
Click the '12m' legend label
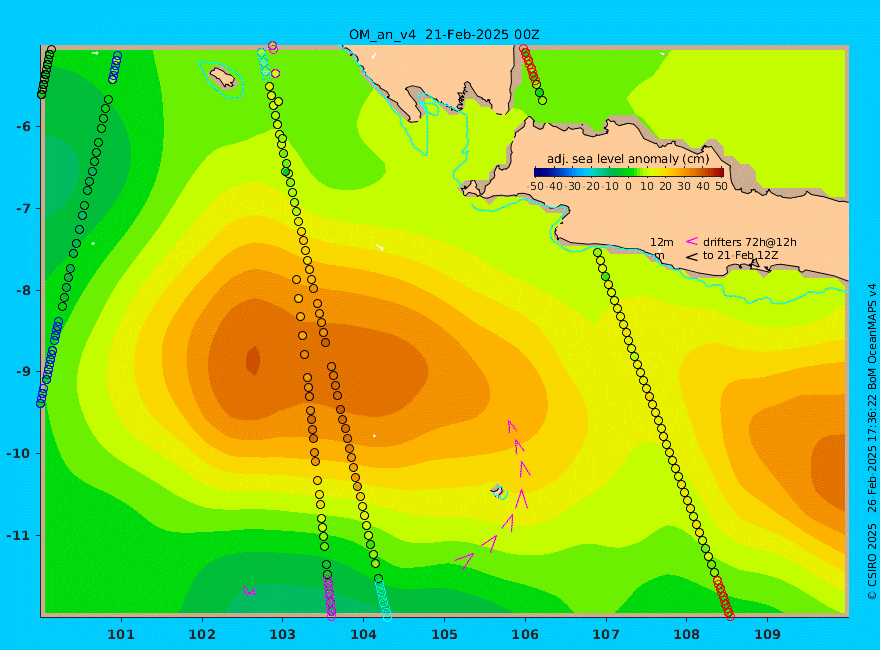pyautogui.click(x=662, y=242)
